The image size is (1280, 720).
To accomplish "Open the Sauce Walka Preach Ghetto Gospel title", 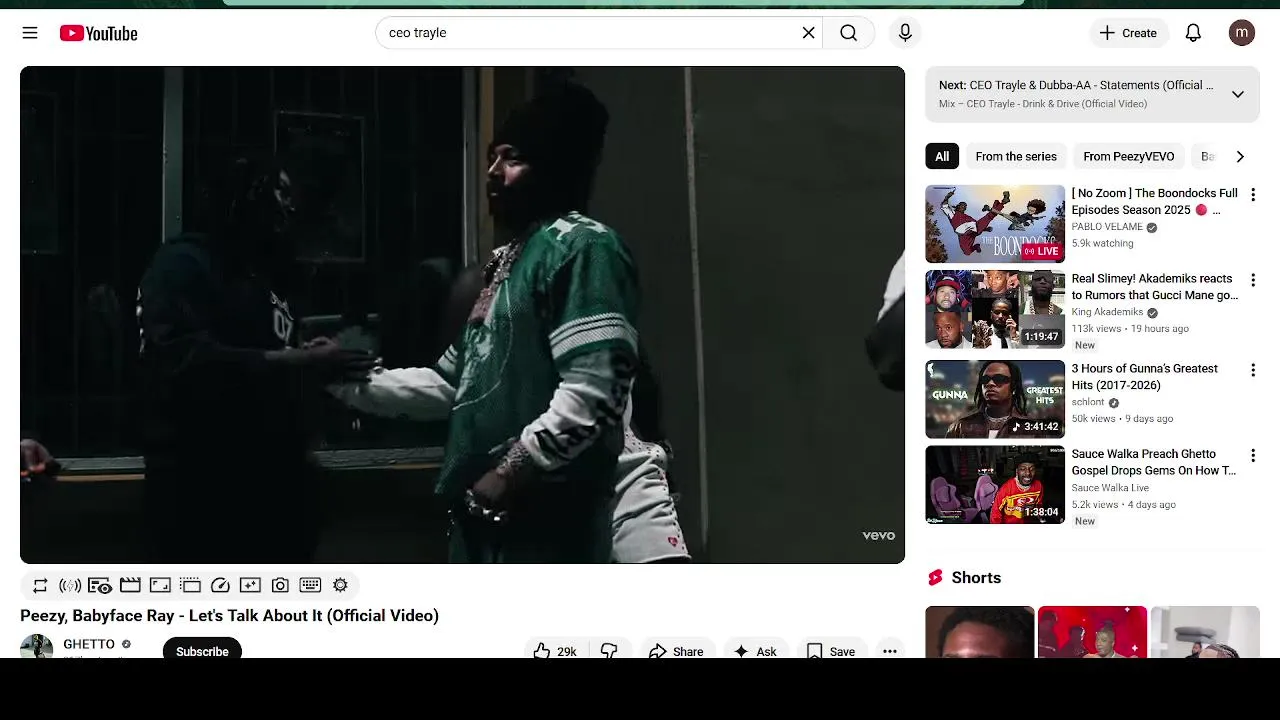I will tap(1154, 462).
